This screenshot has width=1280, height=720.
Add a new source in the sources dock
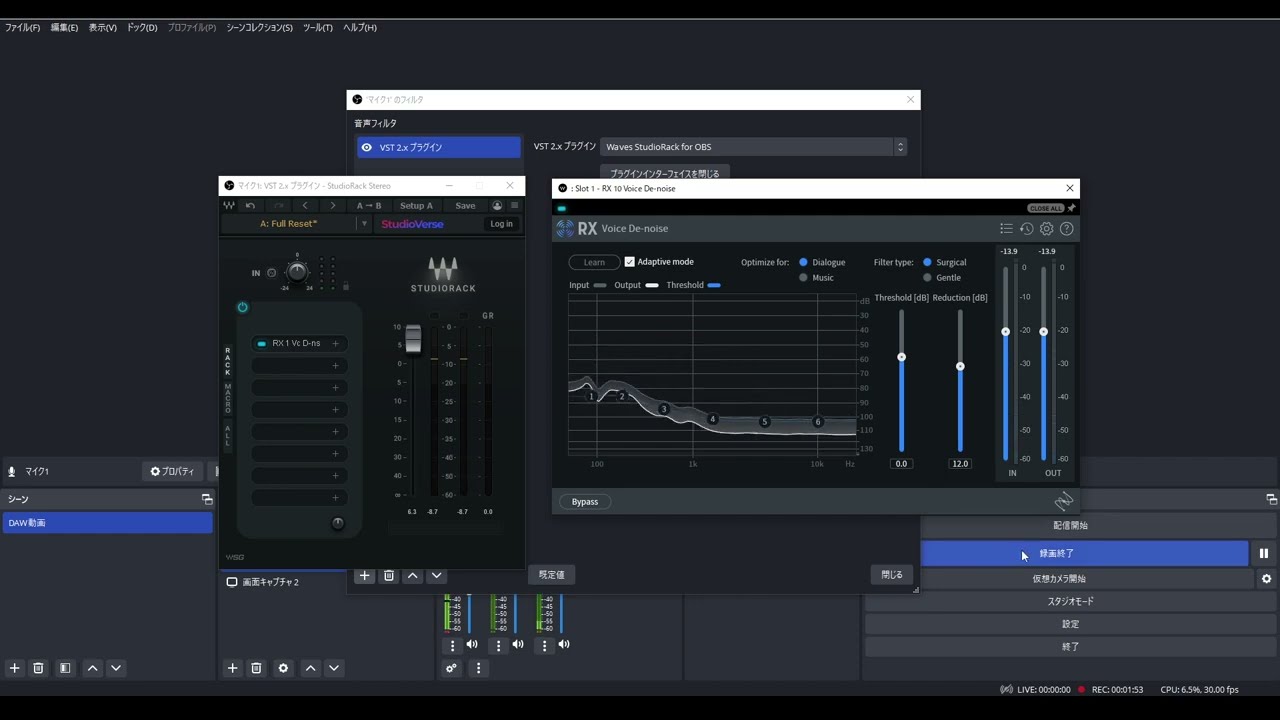pos(232,668)
